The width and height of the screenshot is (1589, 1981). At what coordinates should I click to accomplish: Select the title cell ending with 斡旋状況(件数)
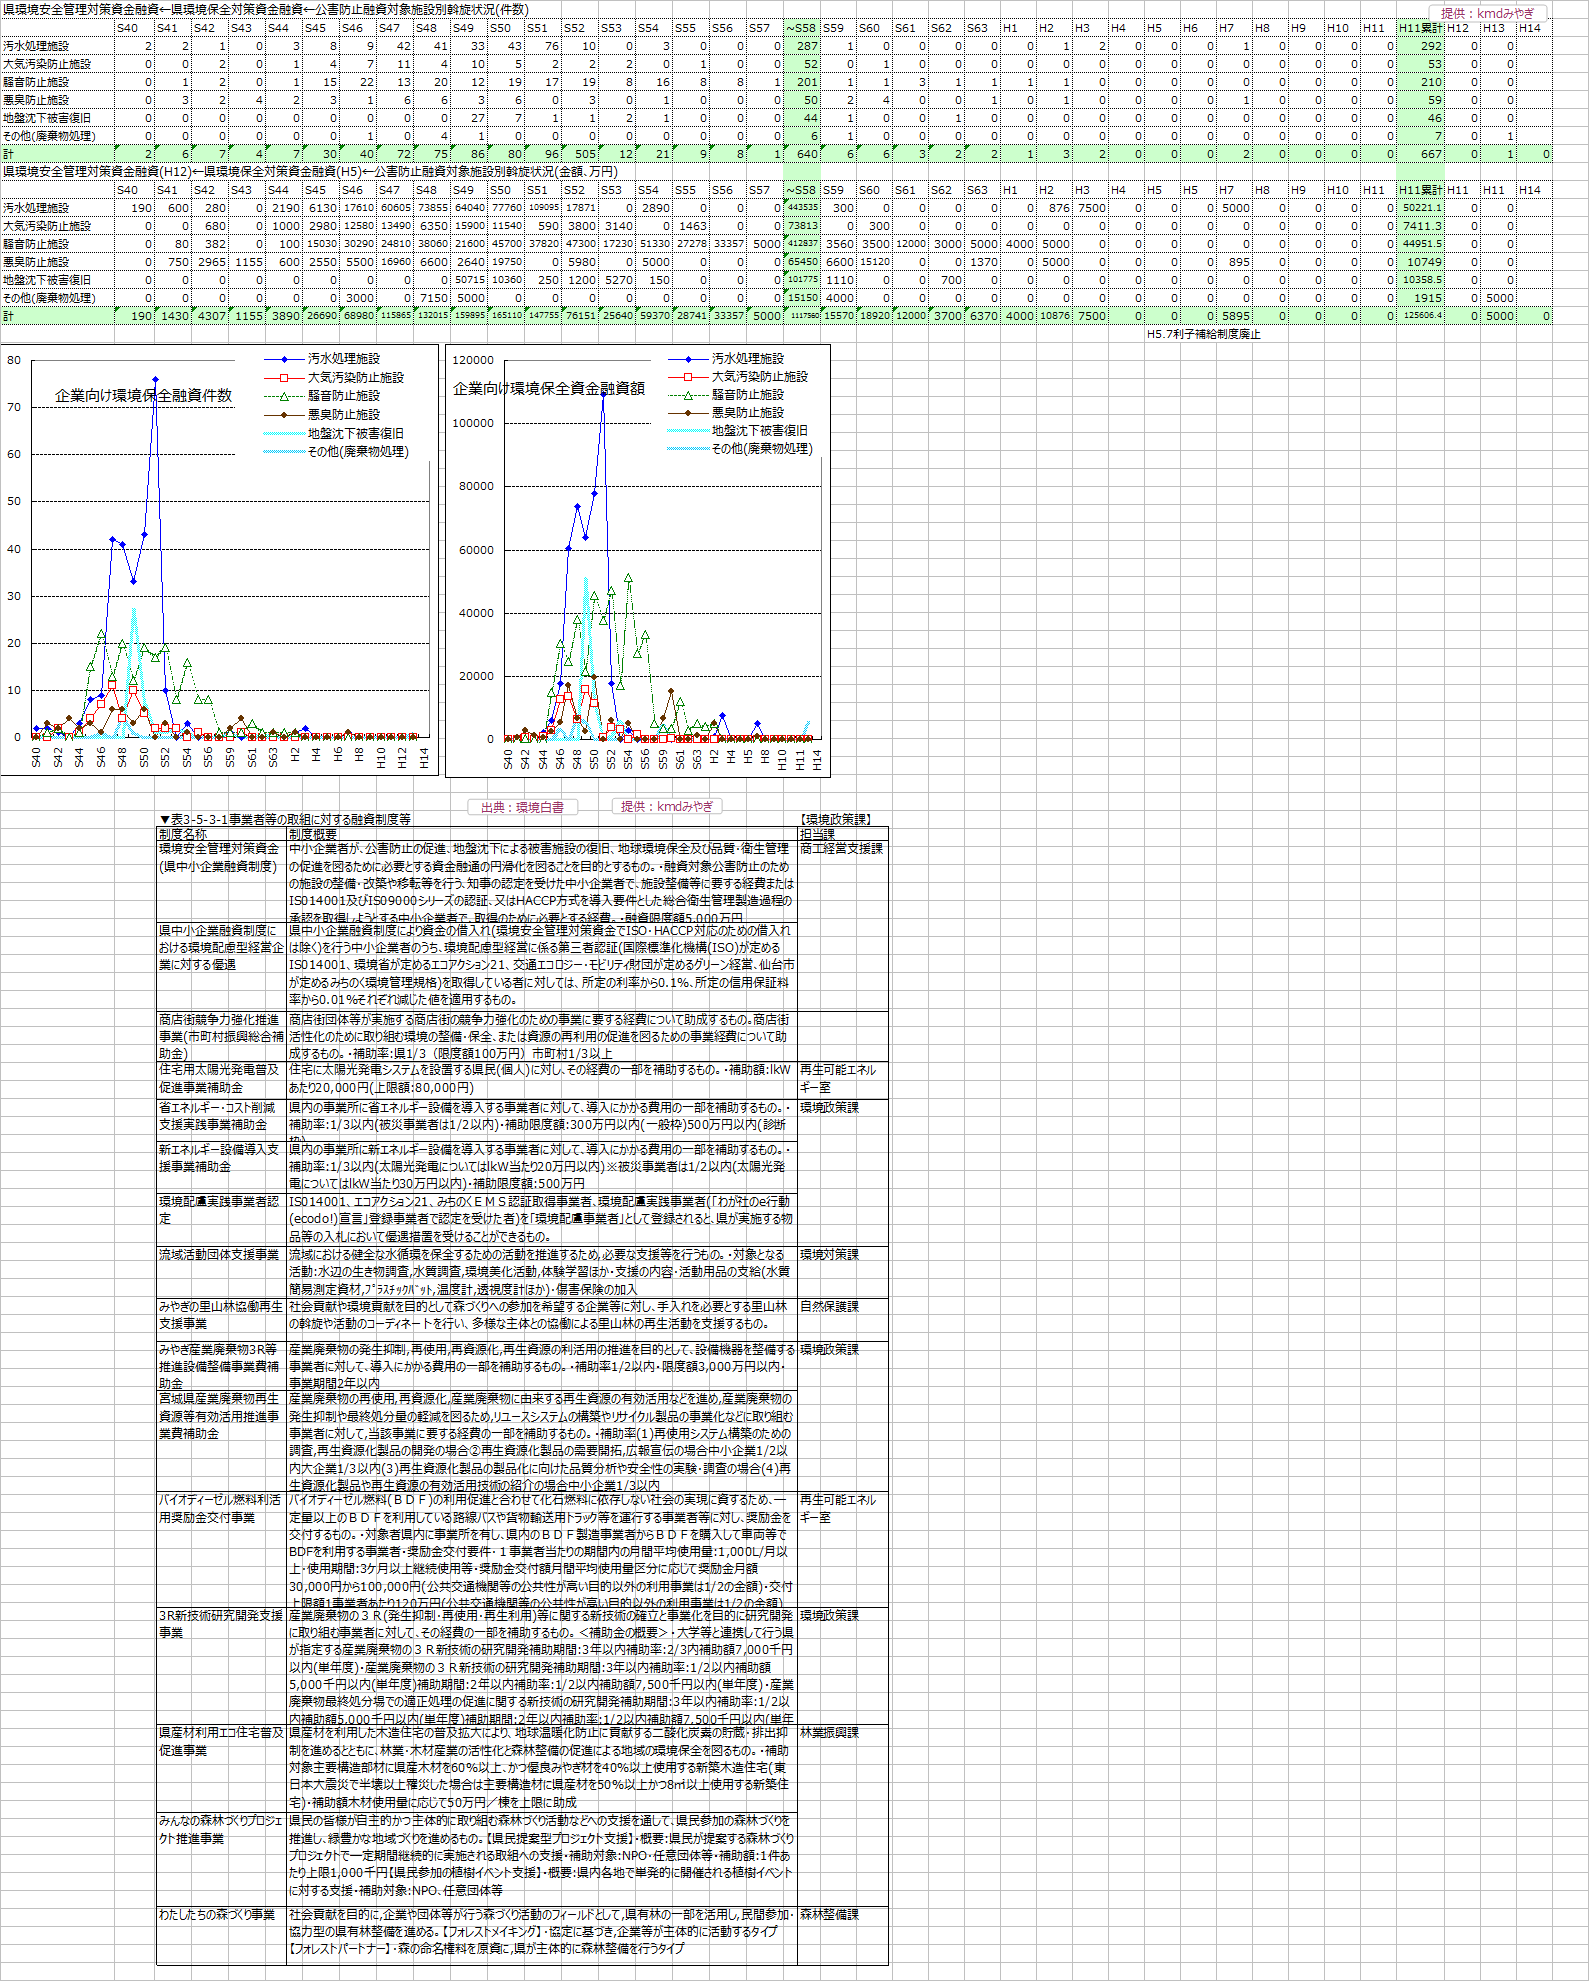(x=265, y=10)
